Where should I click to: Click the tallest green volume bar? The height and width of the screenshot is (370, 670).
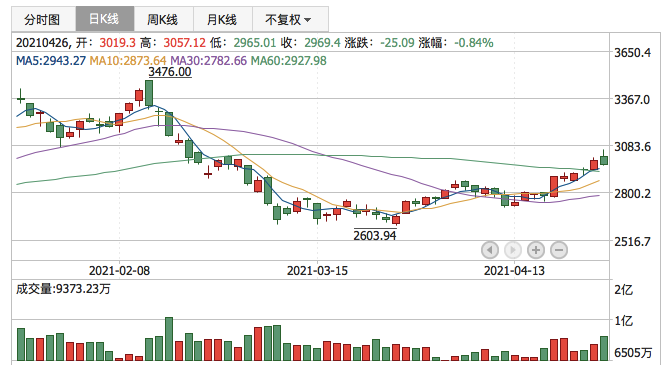click(169, 339)
